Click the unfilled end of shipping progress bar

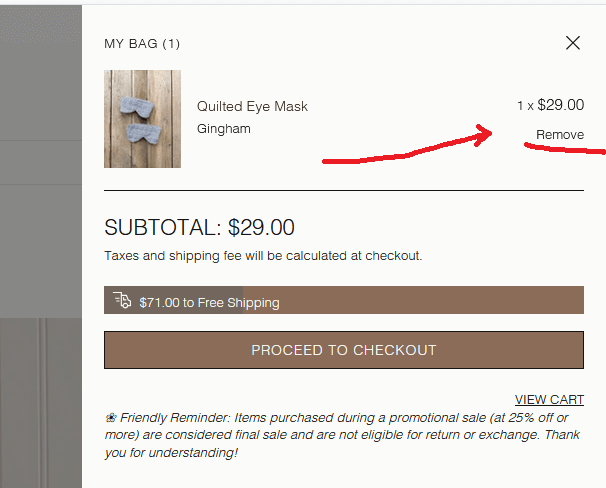pos(450,301)
